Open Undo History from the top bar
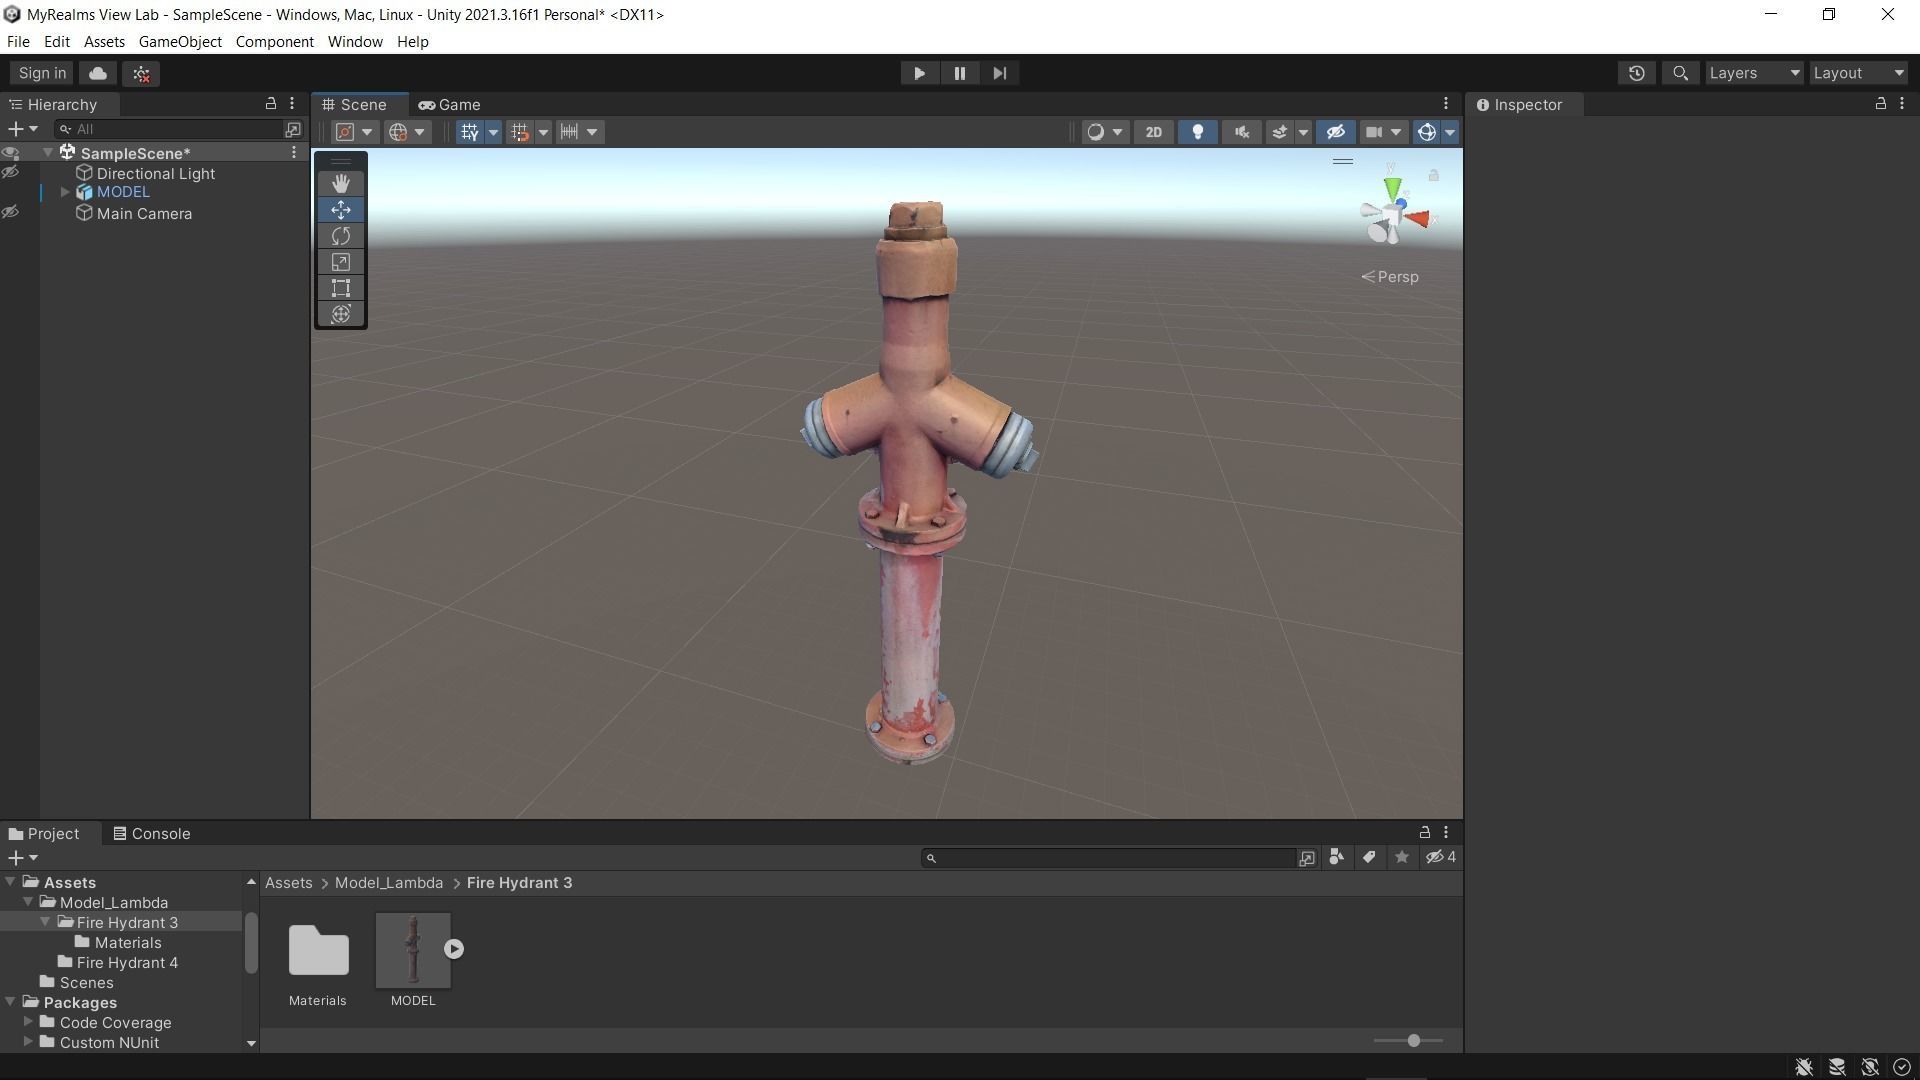This screenshot has width=1920, height=1080. click(x=1636, y=73)
